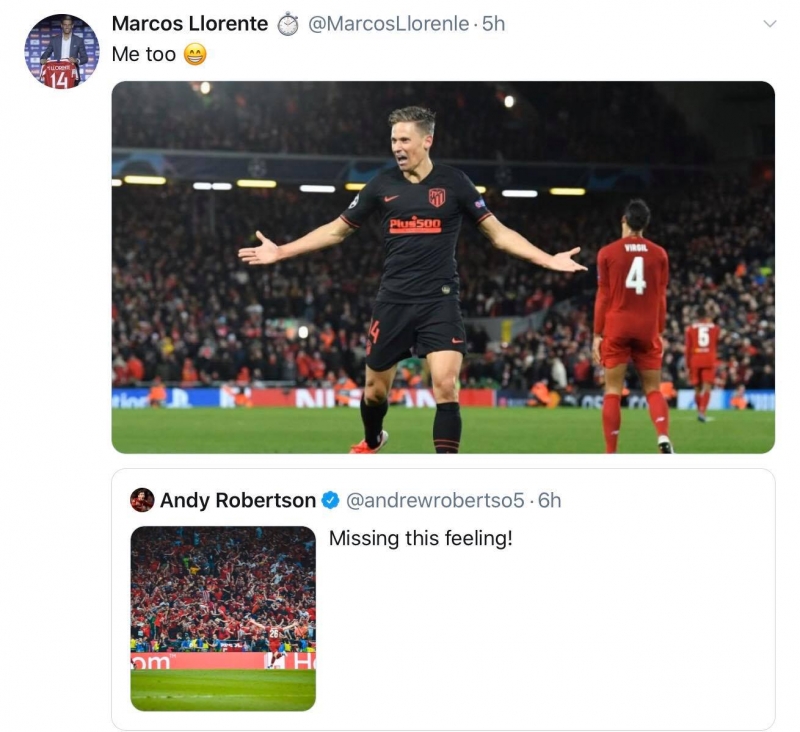Open the quoted tweet card
The width and height of the screenshot is (800, 732).
[443, 599]
